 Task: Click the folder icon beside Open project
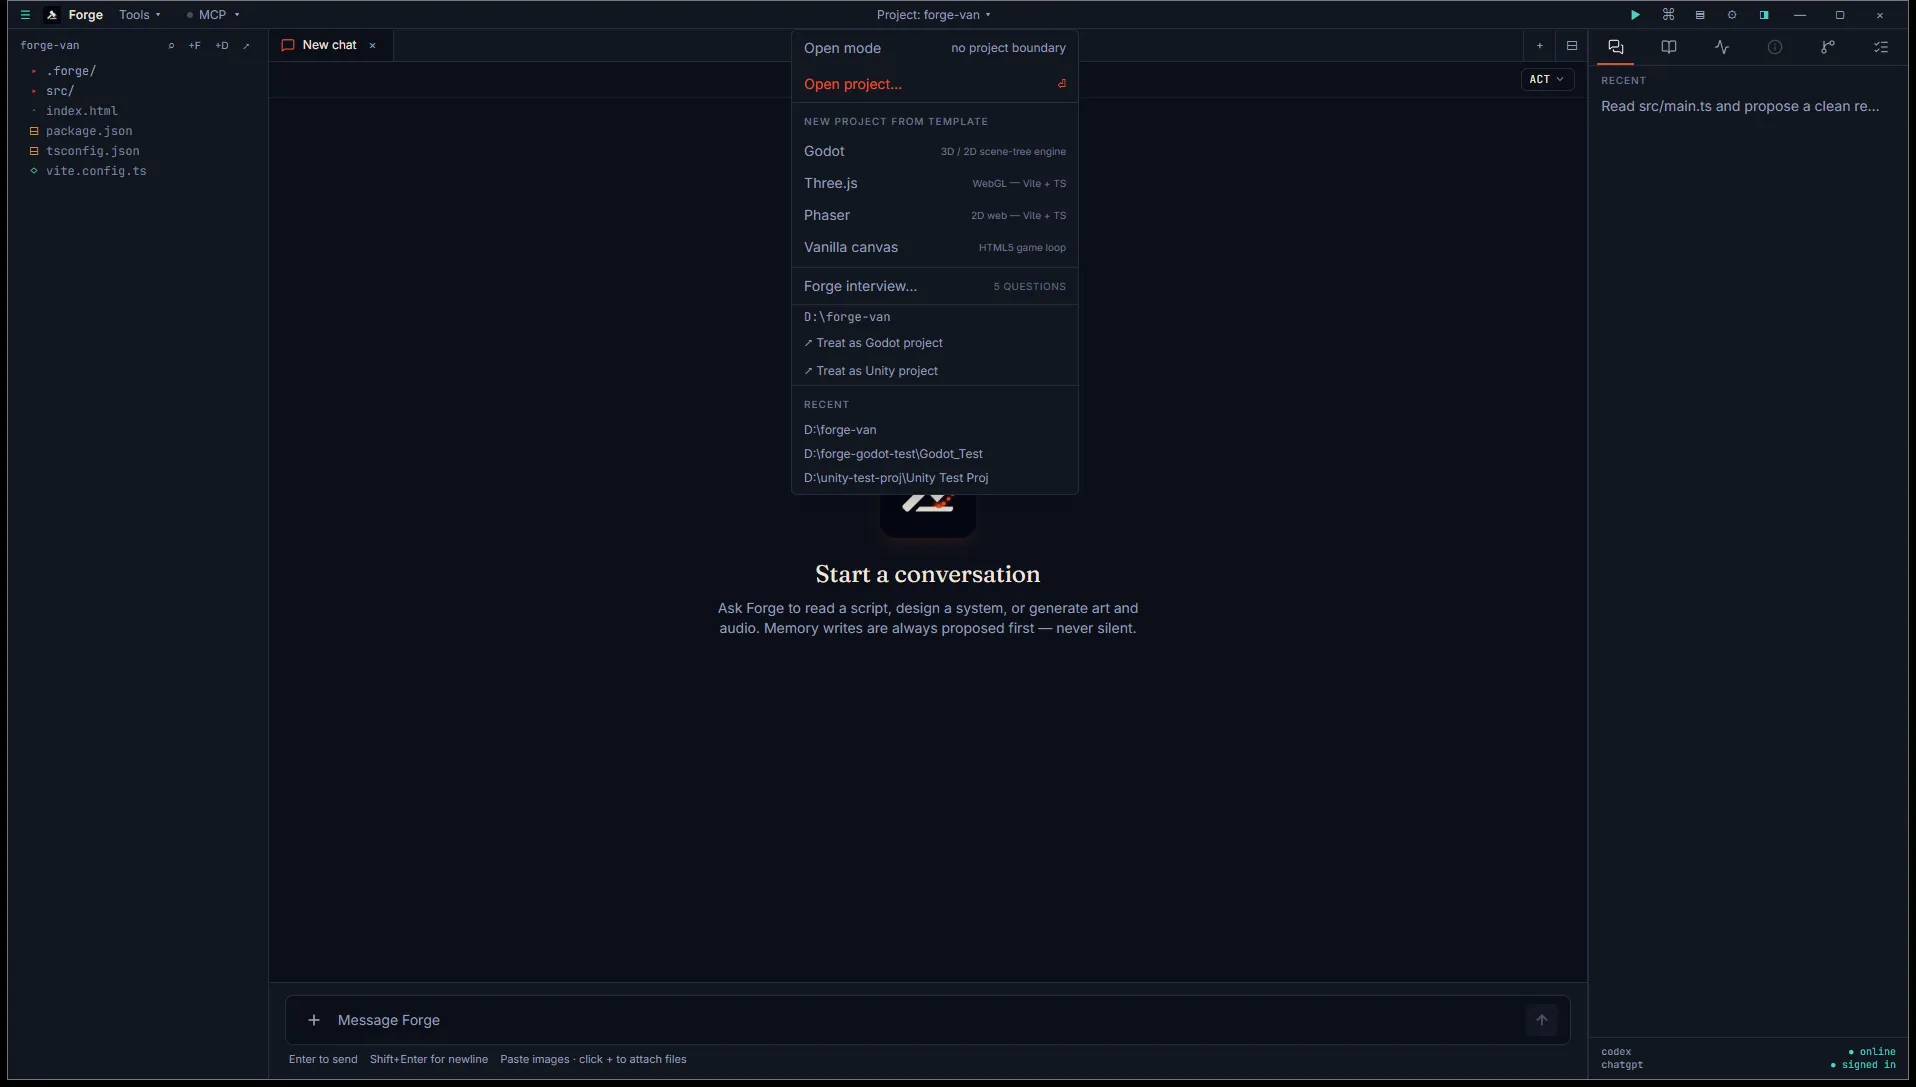point(1062,84)
